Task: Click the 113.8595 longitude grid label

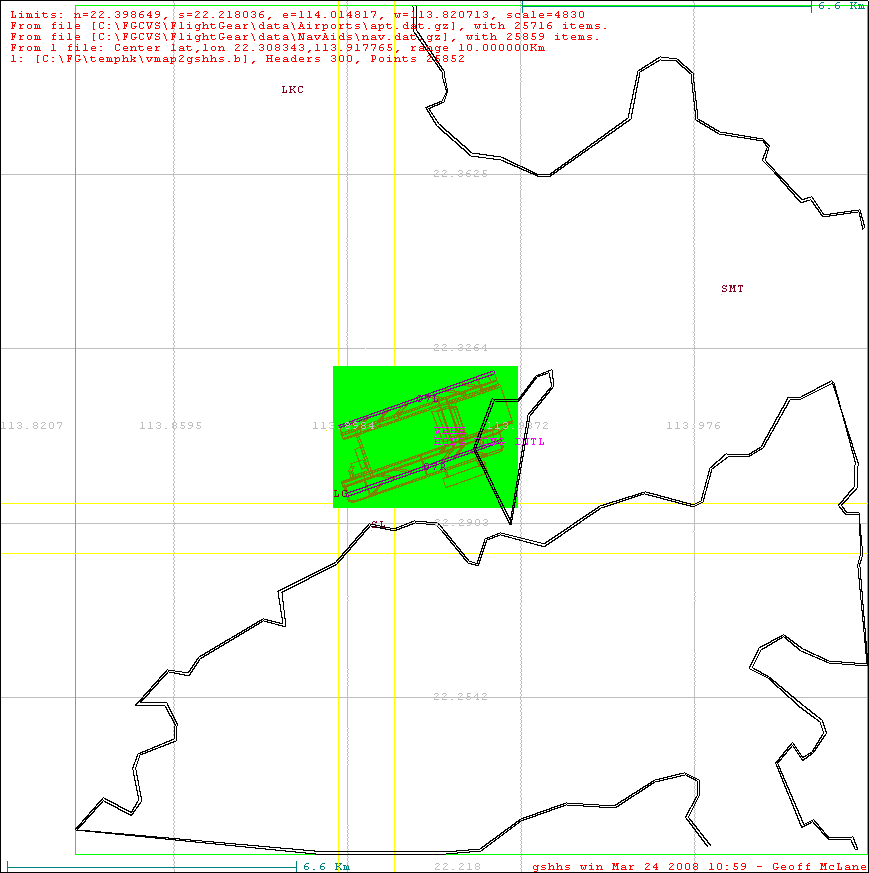Action: (x=171, y=426)
